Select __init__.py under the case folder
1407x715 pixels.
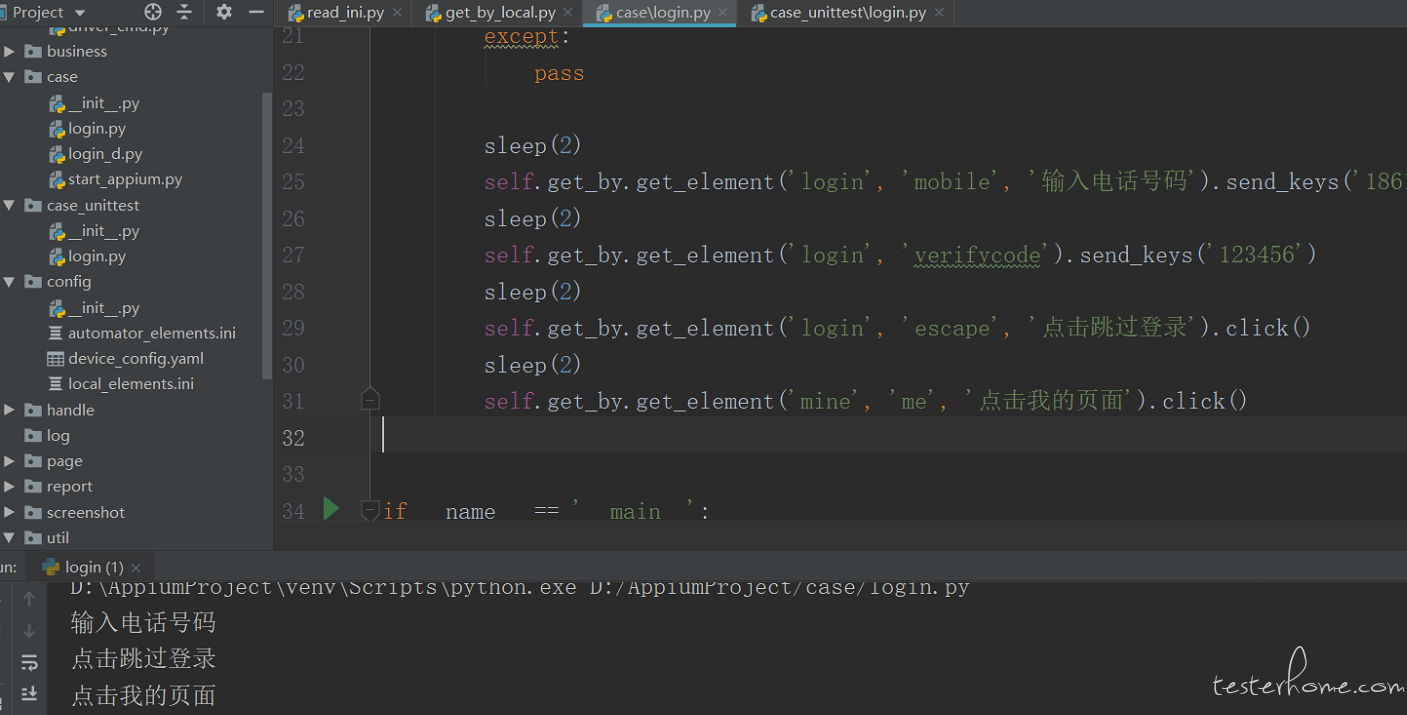pyautogui.click(x=103, y=103)
